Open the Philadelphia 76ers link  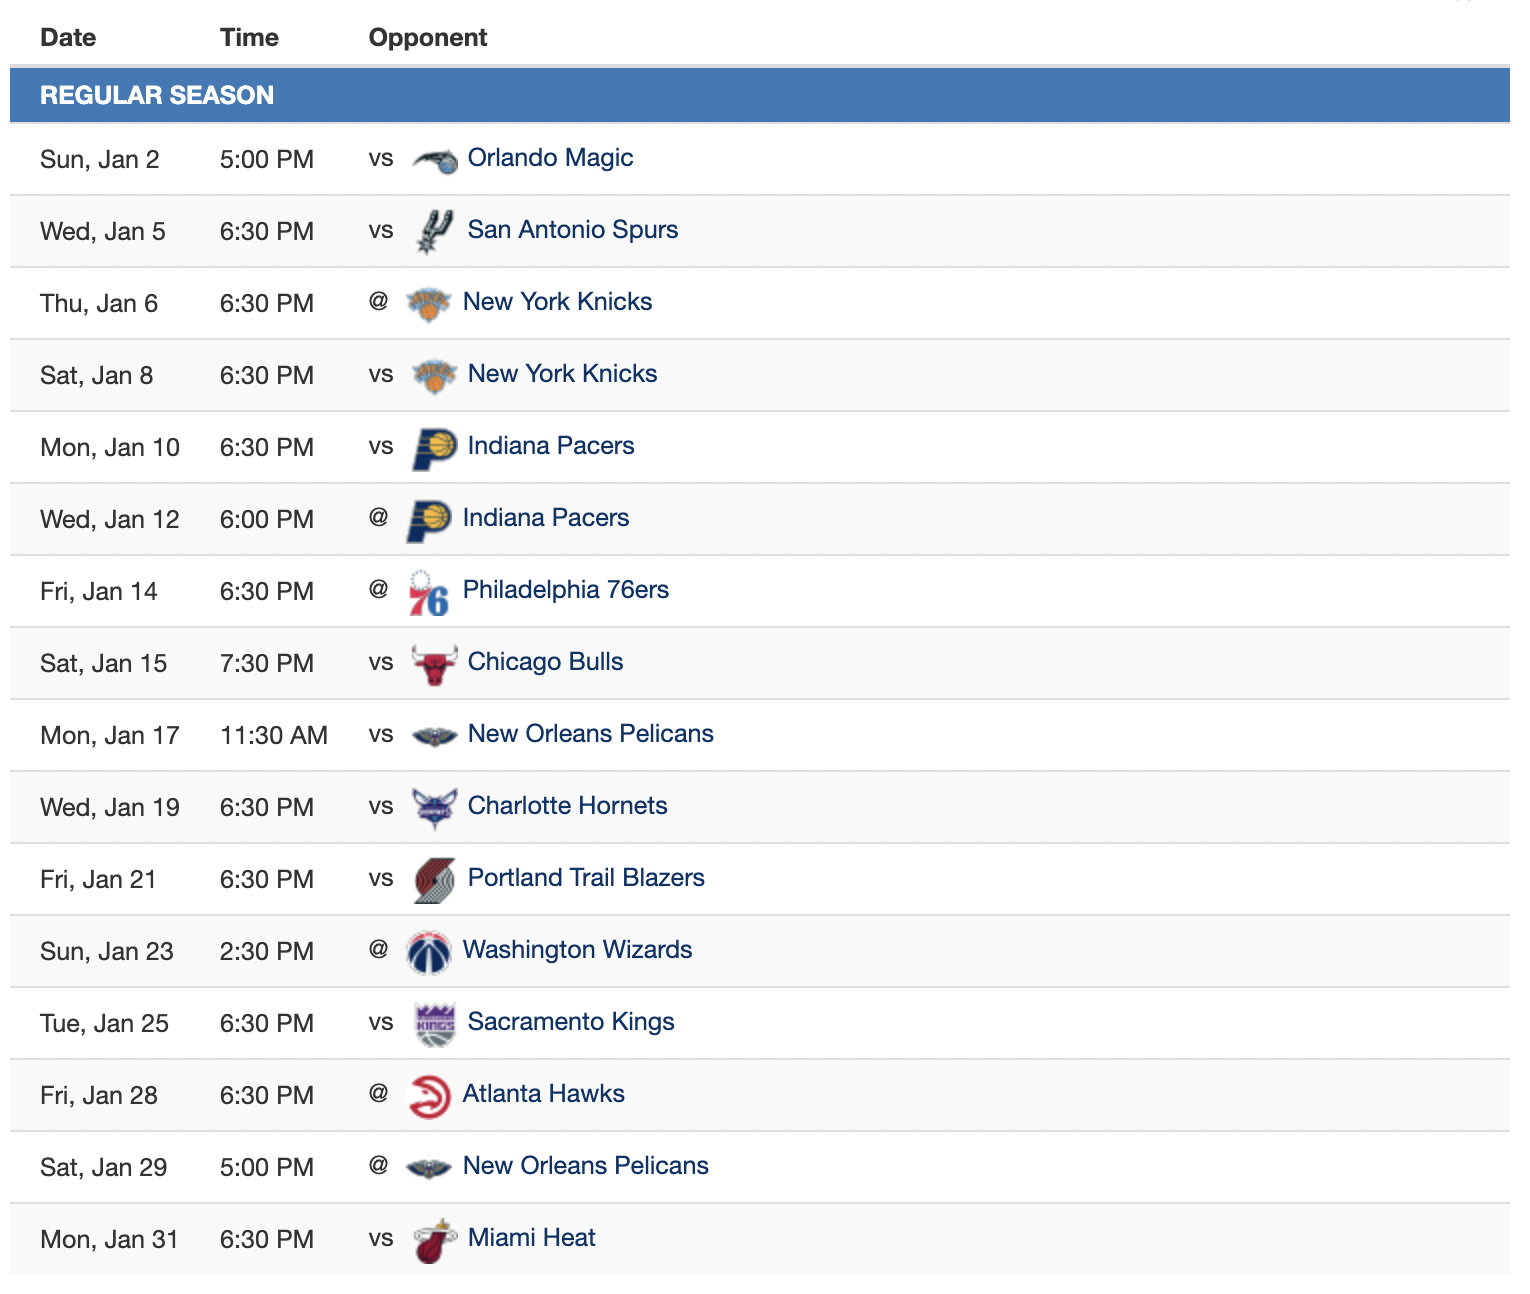coord(566,590)
